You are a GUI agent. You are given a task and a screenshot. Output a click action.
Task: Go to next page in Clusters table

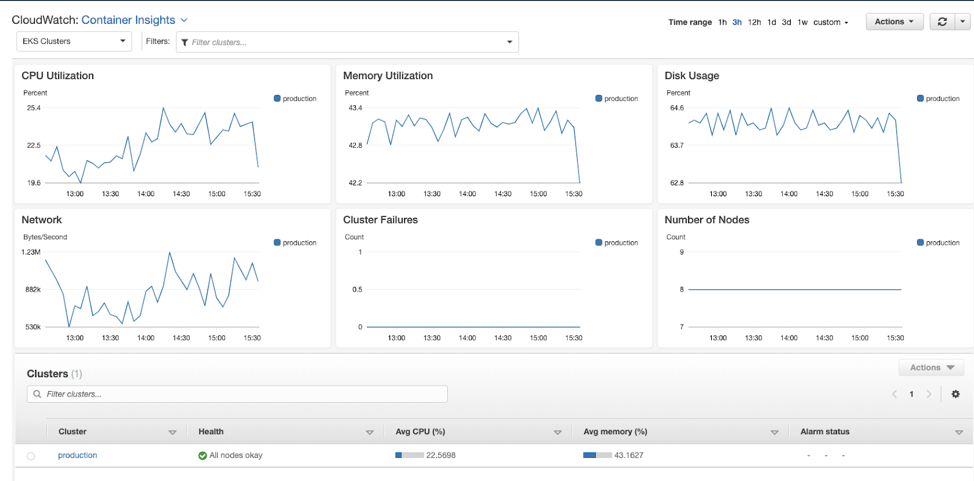929,394
